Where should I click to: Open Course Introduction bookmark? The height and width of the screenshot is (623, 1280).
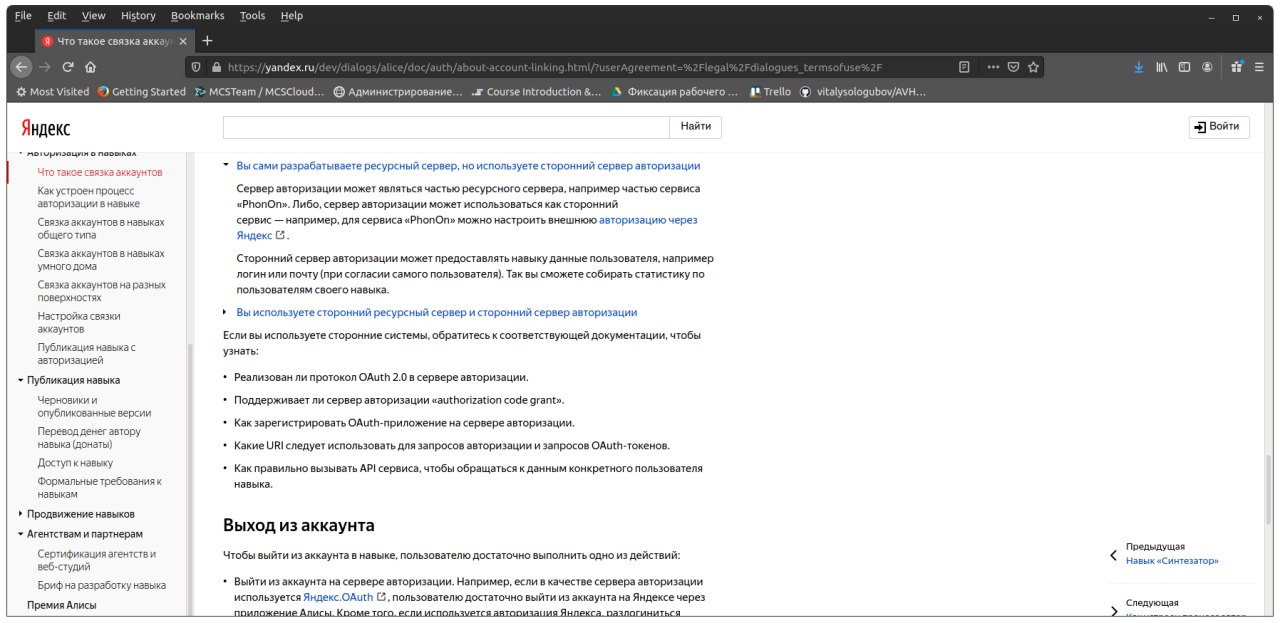[537, 92]
